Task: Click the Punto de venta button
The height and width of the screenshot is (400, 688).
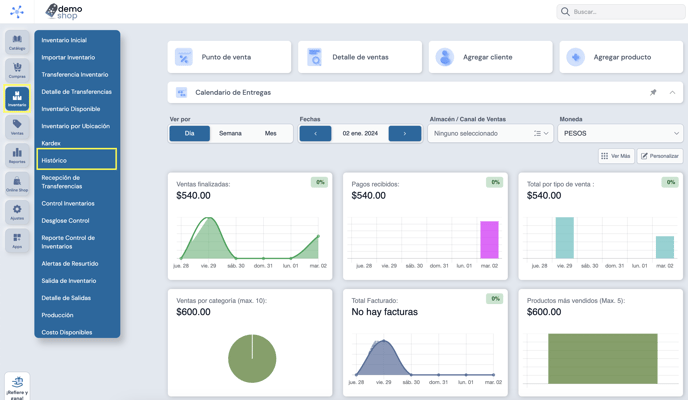Action: [229, 57]
